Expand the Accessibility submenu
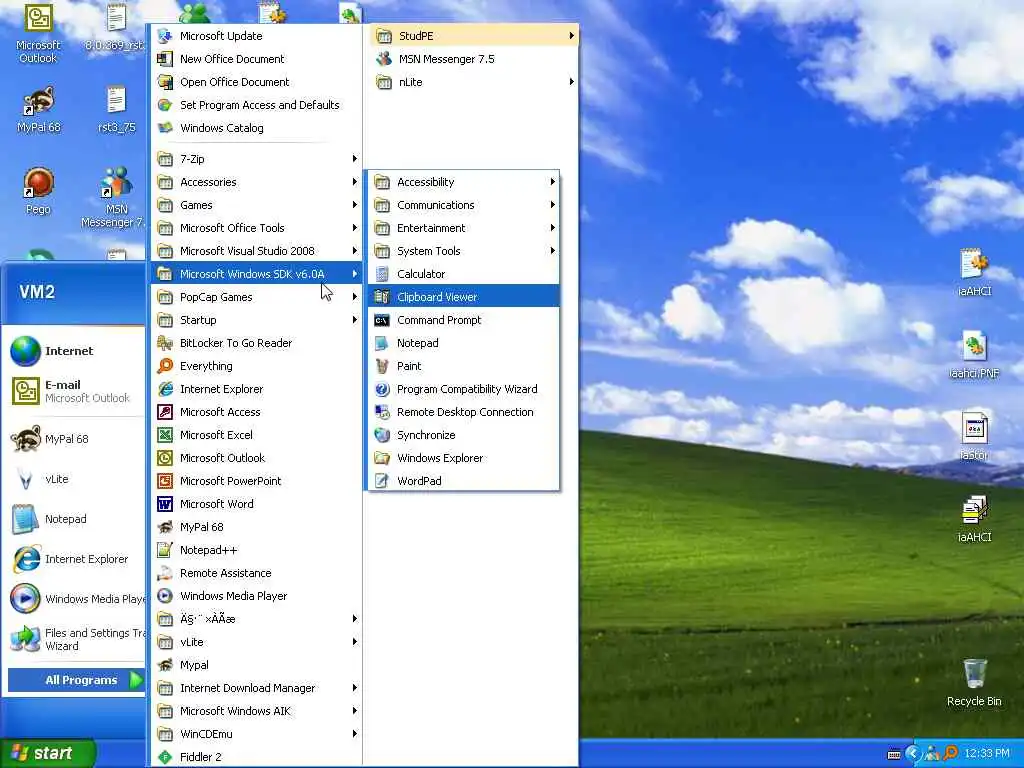 click(464, 182)
